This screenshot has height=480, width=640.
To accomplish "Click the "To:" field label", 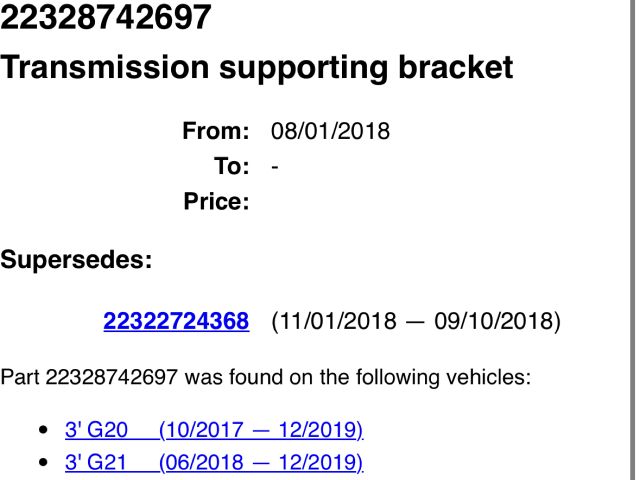I will pyautogui.click(x=229, y=166).
